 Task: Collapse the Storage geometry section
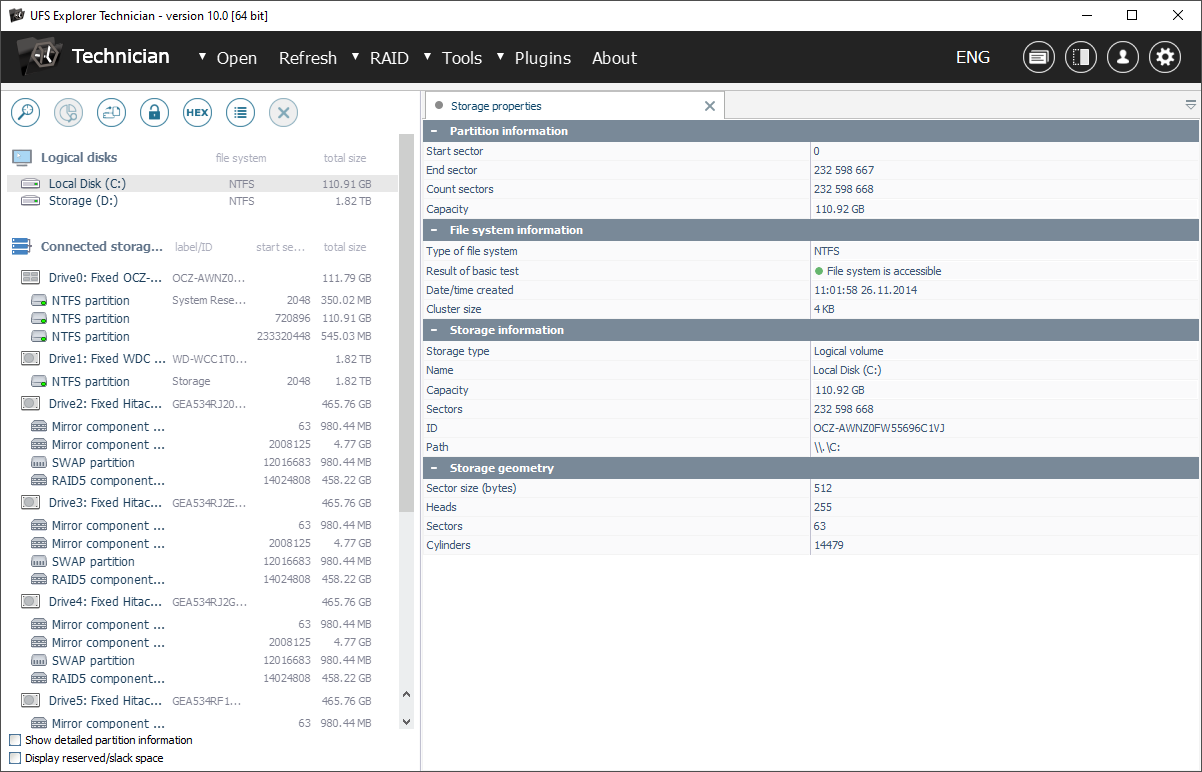(434, 468)
